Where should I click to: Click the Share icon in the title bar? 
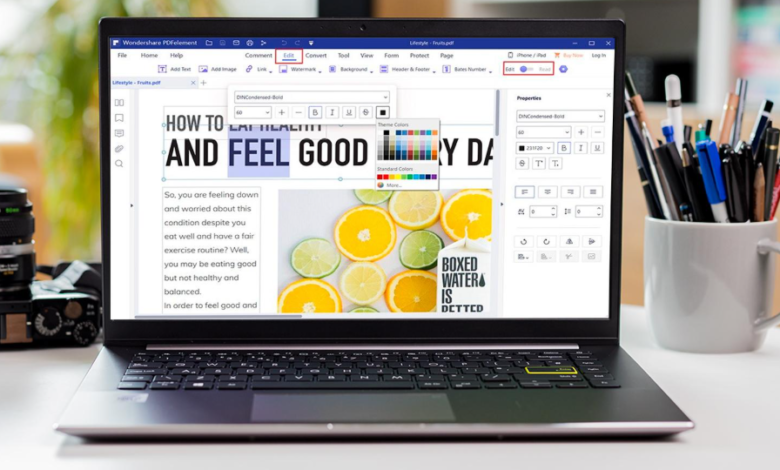pos(264,43)
